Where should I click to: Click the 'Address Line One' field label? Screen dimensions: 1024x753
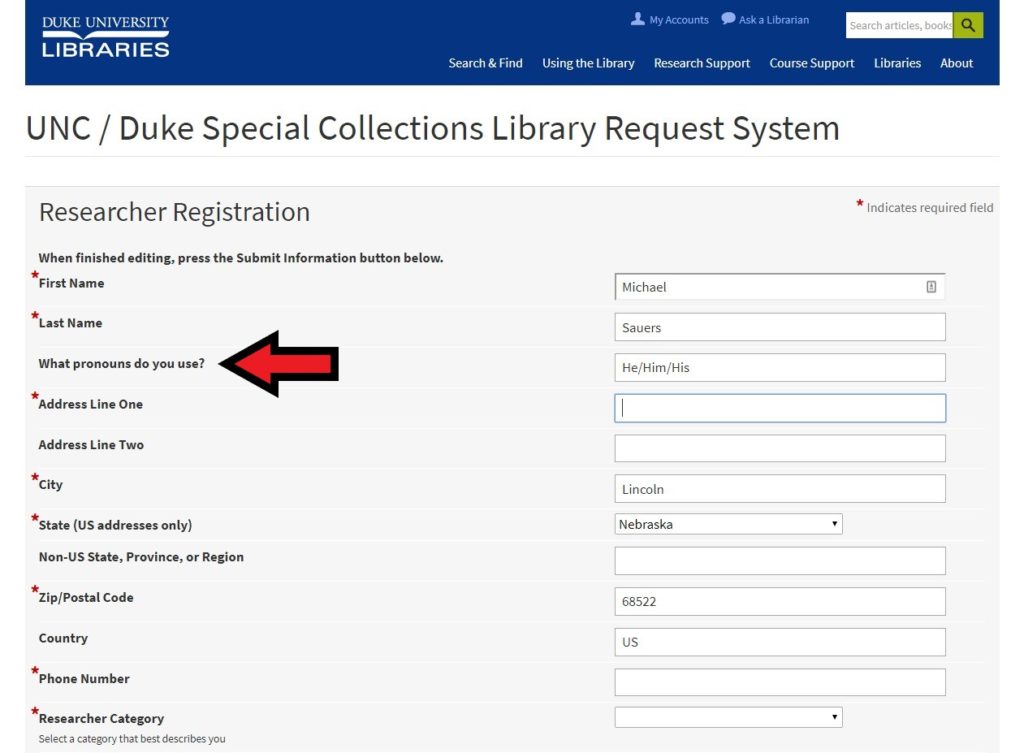(91, 404)
